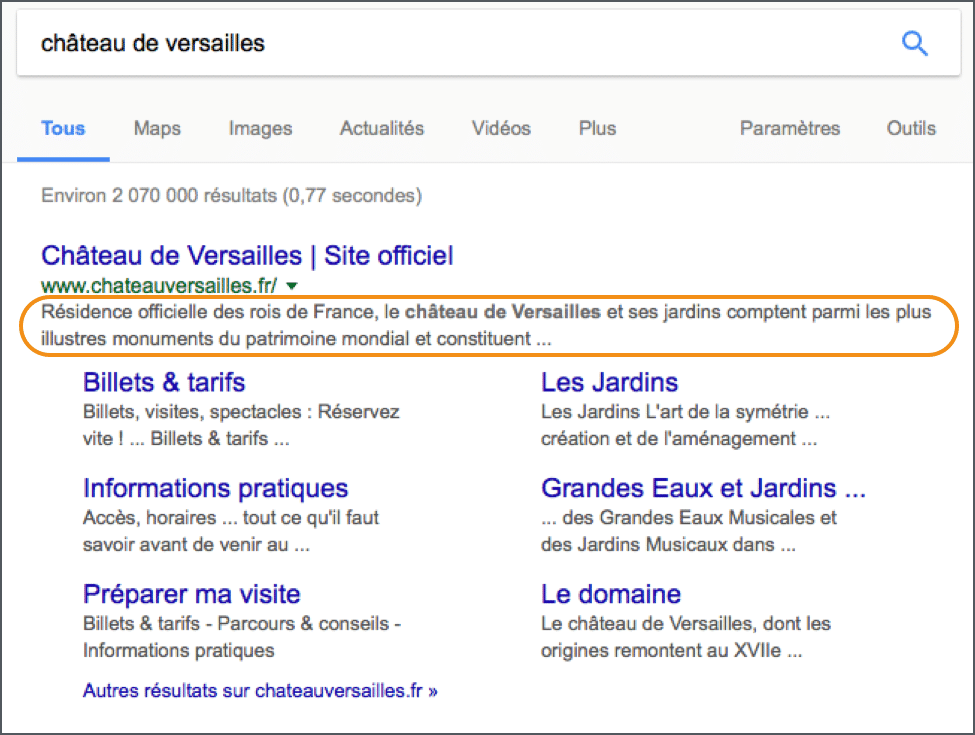Open the Vidéos tab

pyautogui.click(x=501, y=128)
